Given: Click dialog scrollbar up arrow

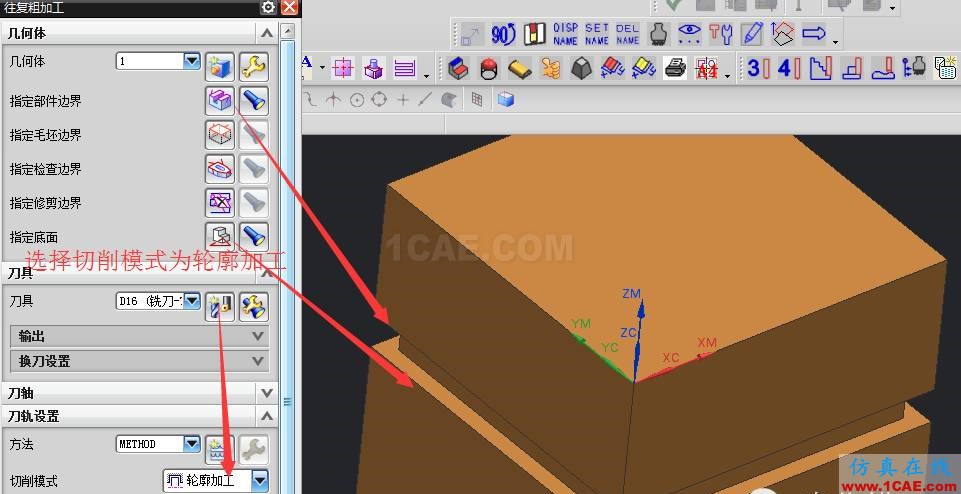Looking at the screenshot, I should (287, 31).
